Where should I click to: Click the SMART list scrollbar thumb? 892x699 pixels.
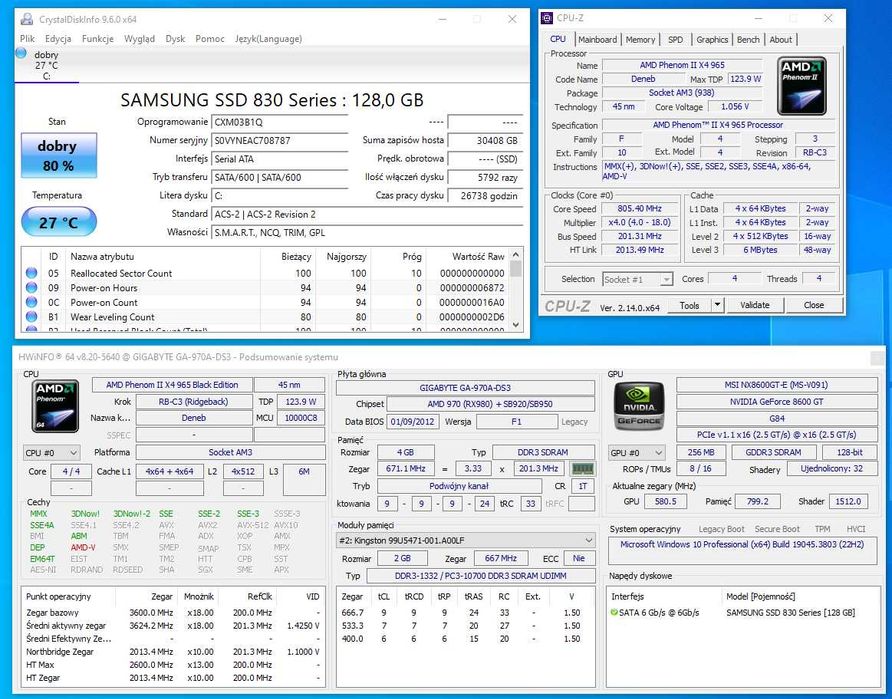point(516,268)
